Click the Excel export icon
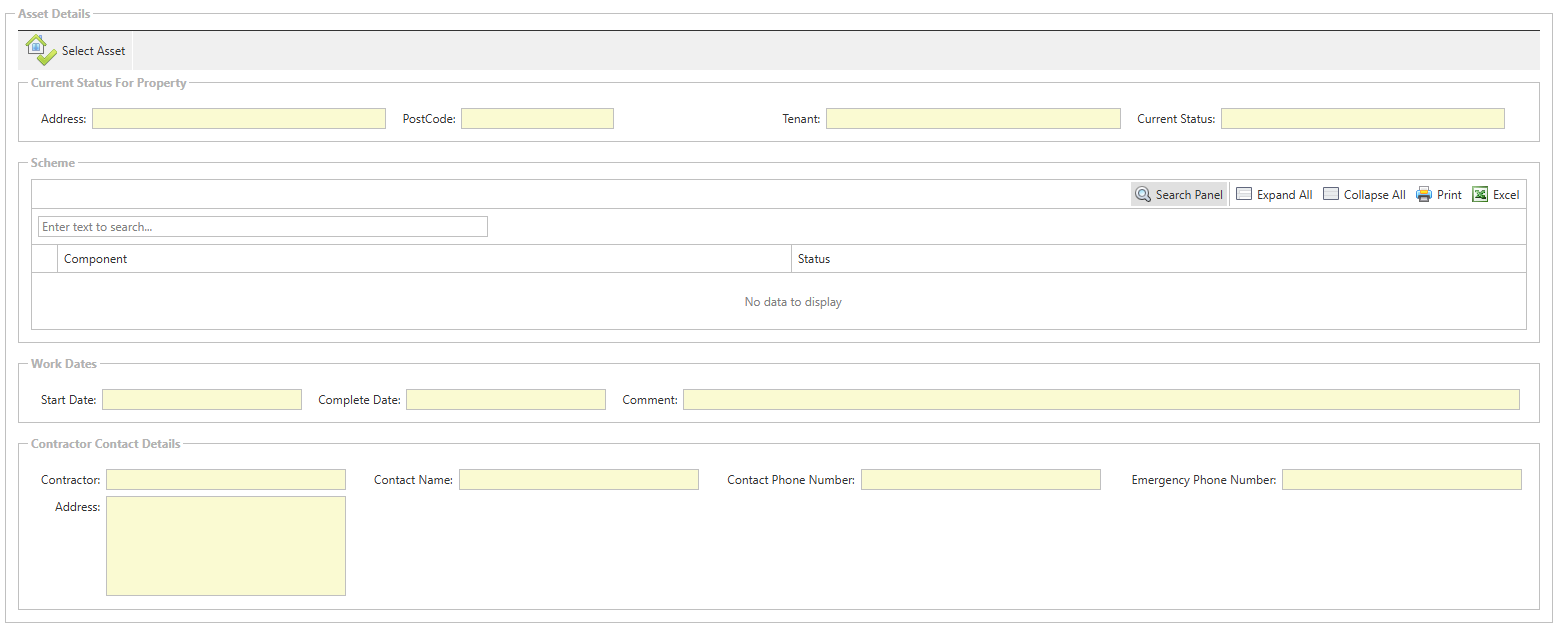The height and width of the screenshot is (625, 1555). point(1480,195)
